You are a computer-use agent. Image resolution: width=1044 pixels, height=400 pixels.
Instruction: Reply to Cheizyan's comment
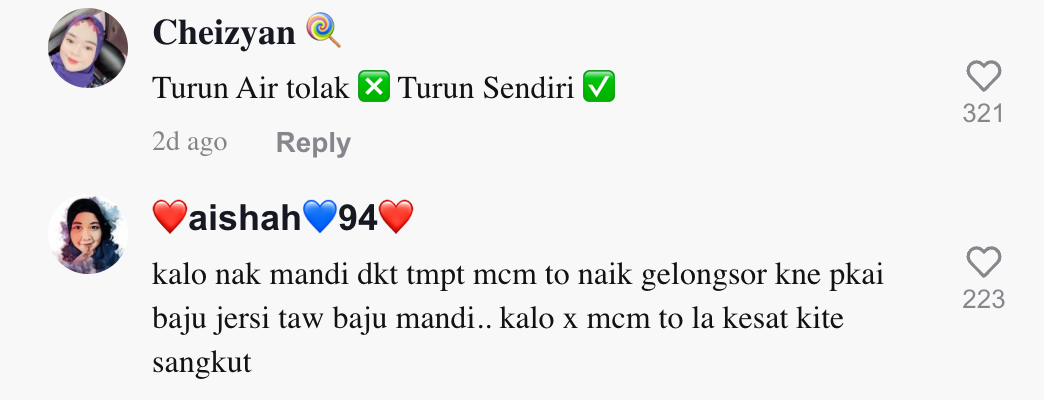click(313, 143)
